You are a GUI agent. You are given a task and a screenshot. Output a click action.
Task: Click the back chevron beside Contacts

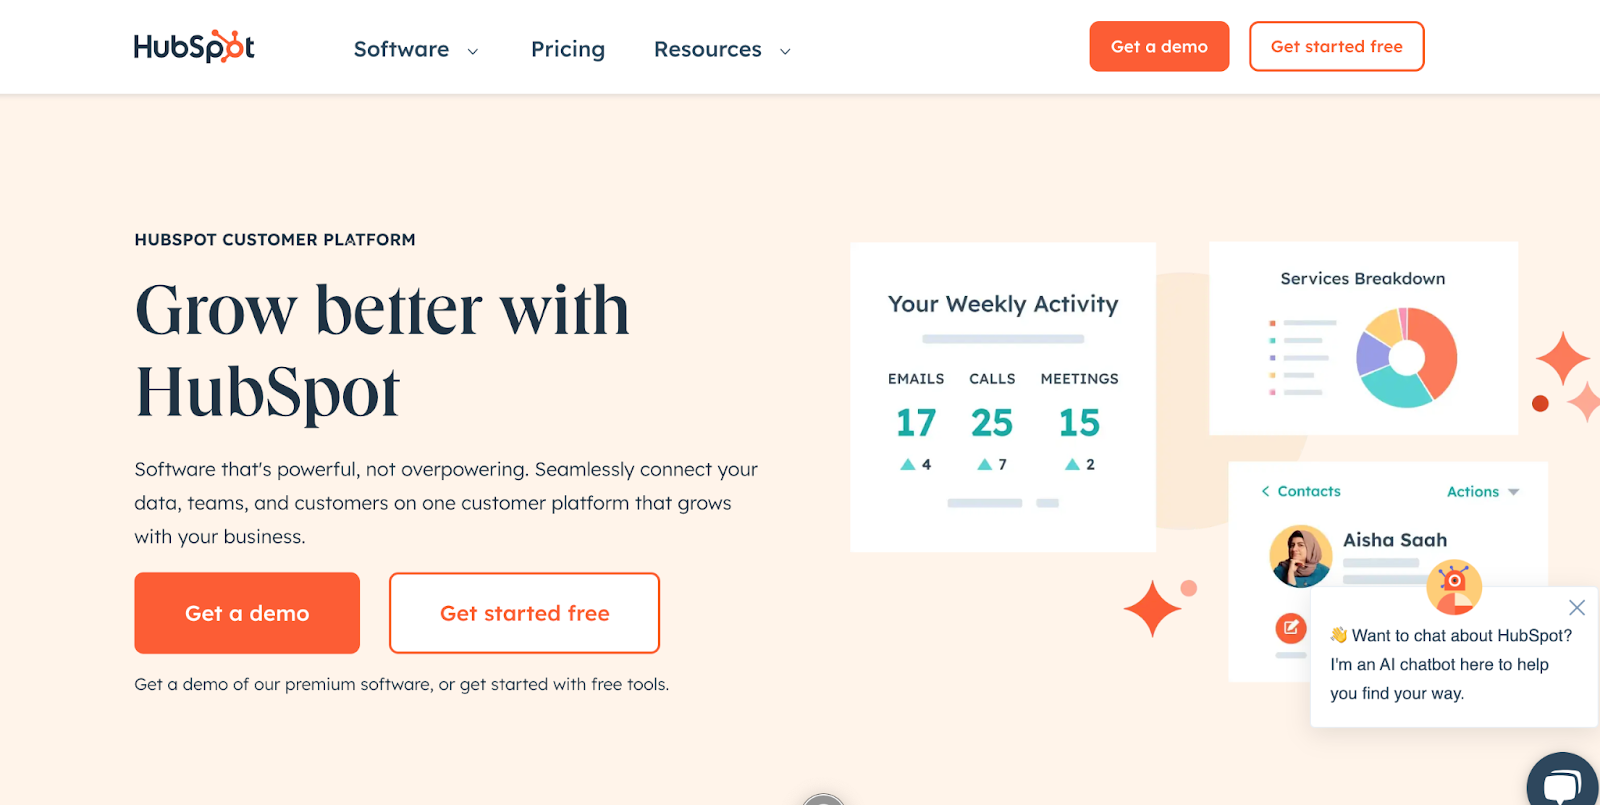point(1265,491)
